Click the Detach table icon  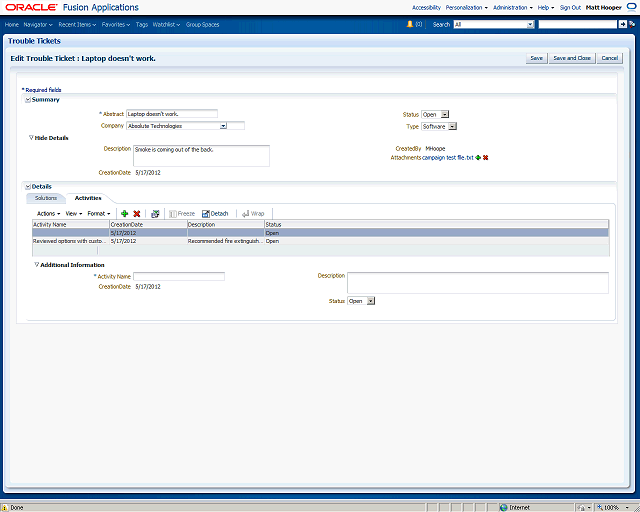point(215,214)
